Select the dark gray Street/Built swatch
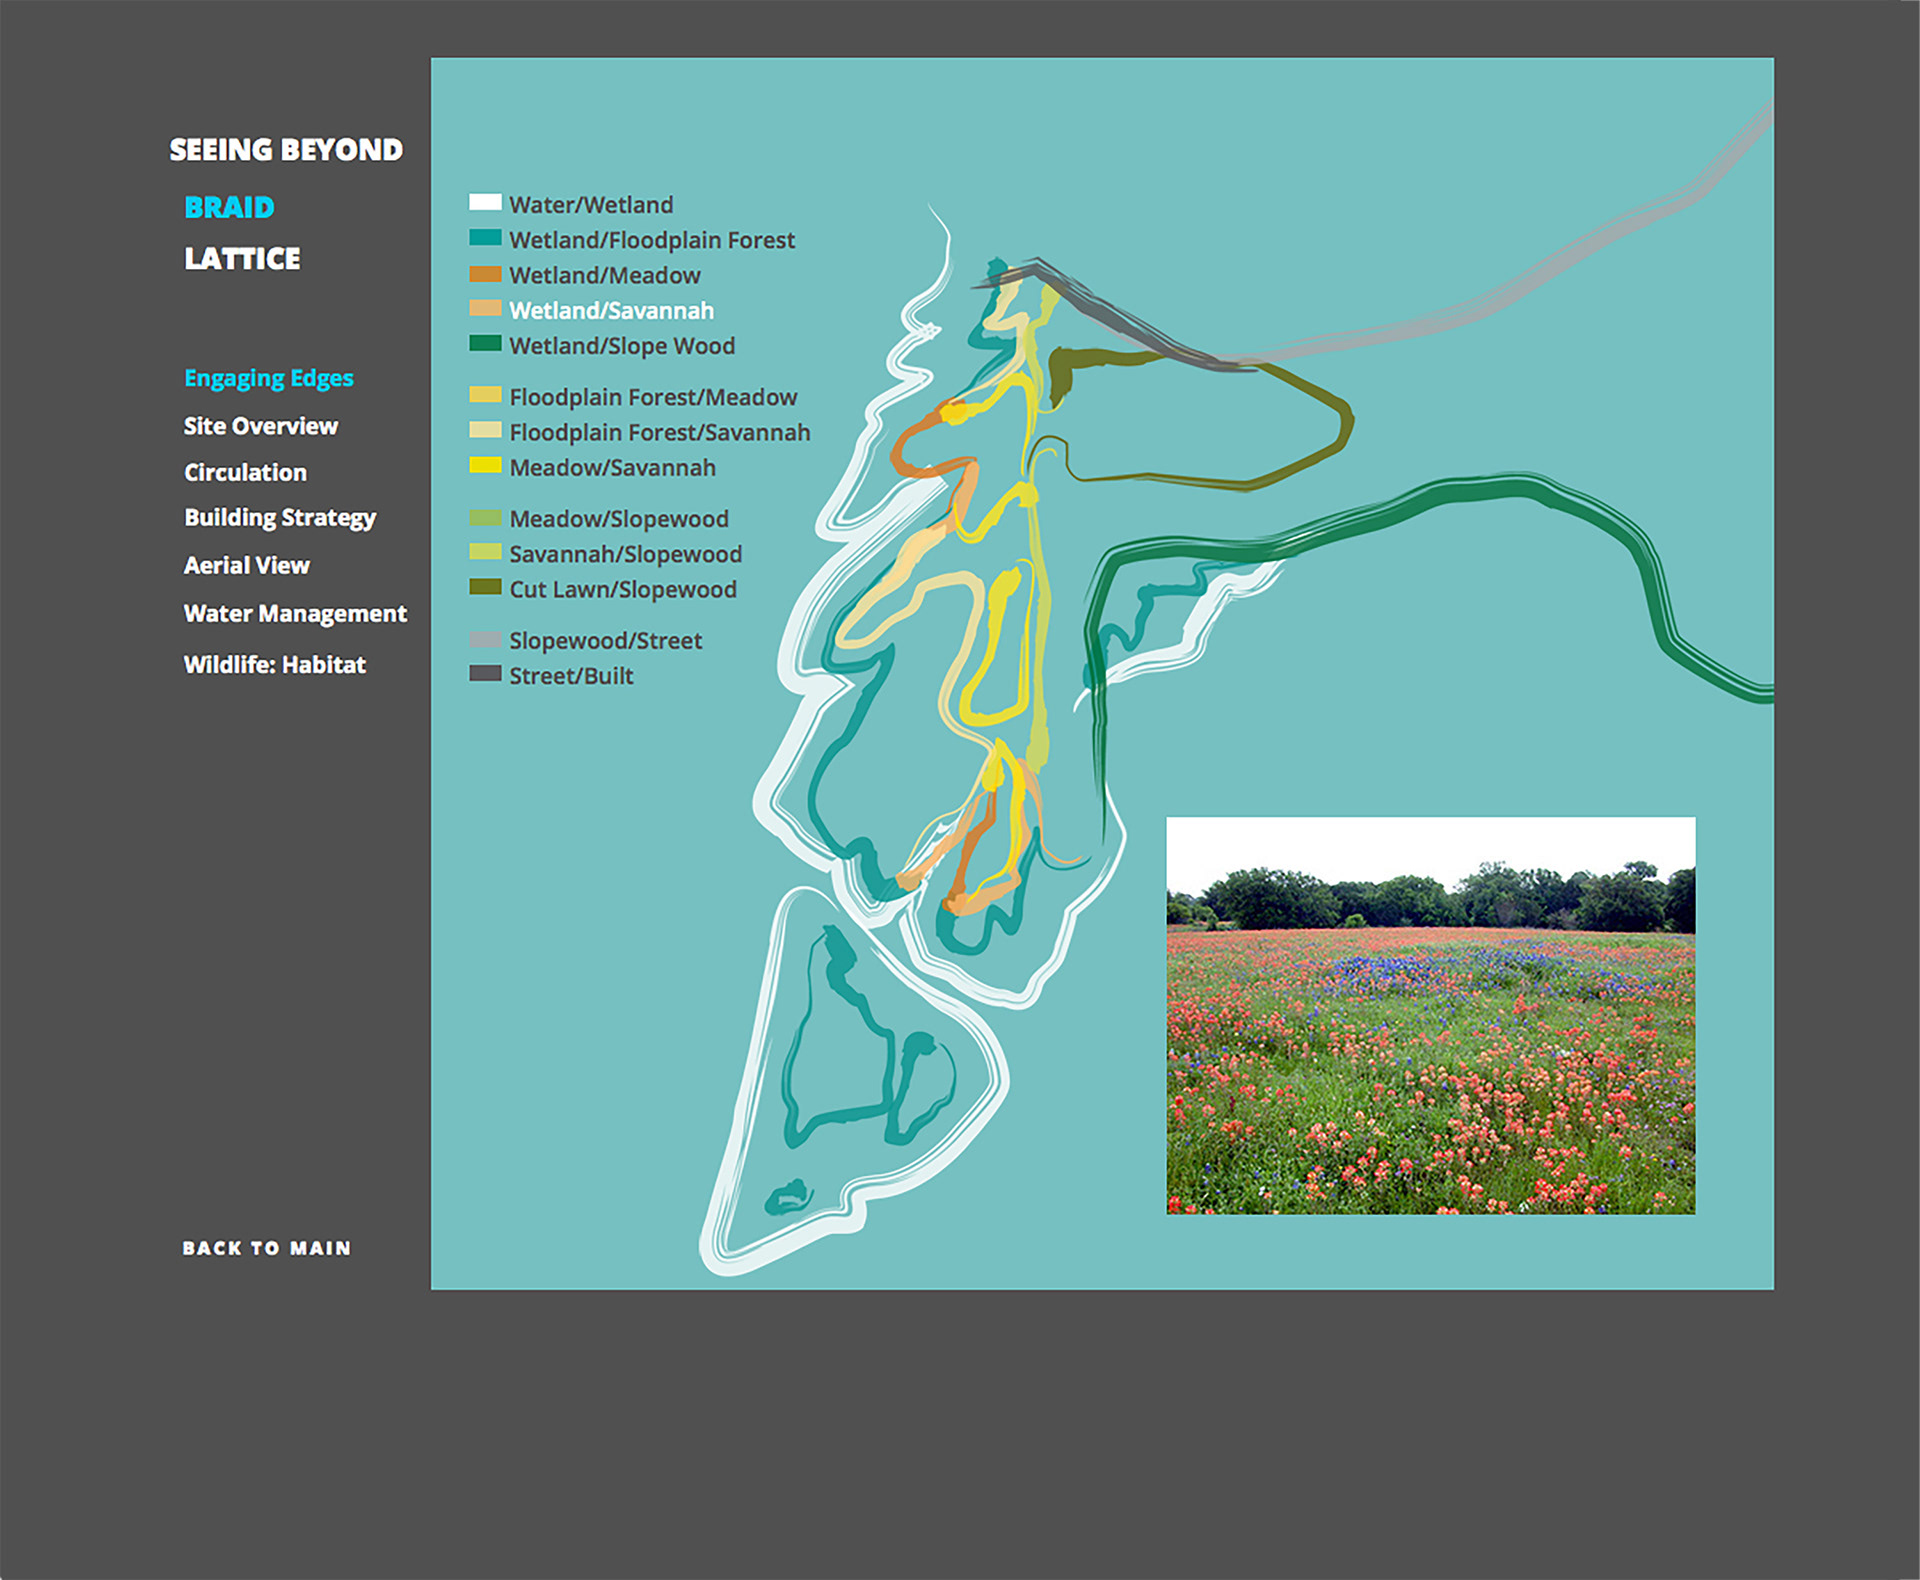Screen dimensions: 1920x1580 tap(485, 674)
